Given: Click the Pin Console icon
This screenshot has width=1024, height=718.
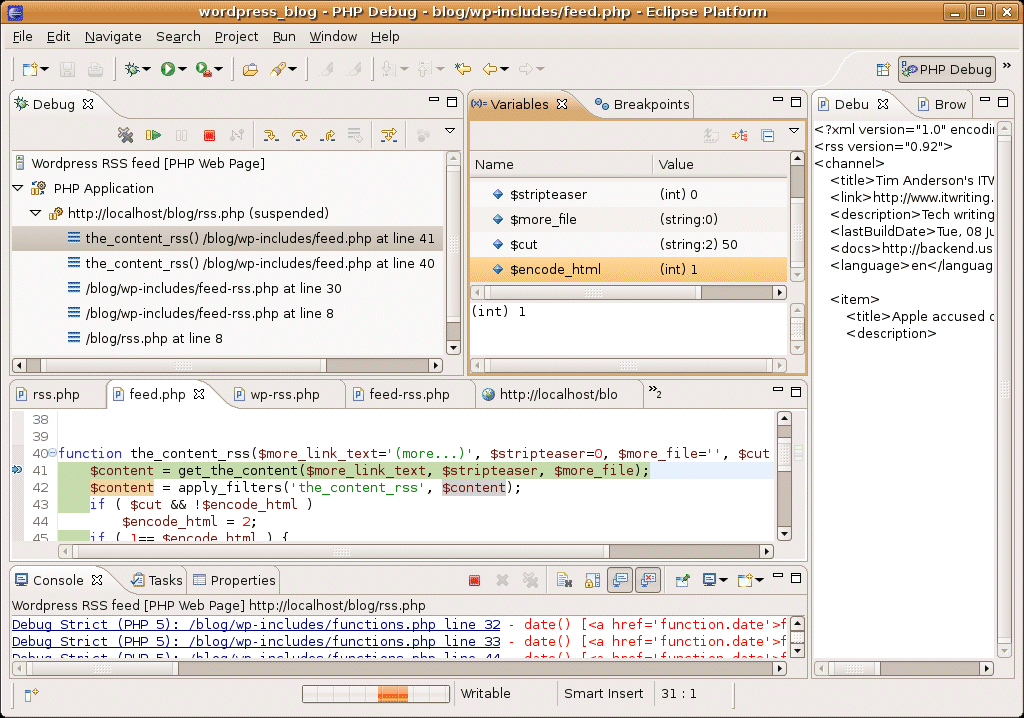Looking at the screenshot, I should [682, 580].
